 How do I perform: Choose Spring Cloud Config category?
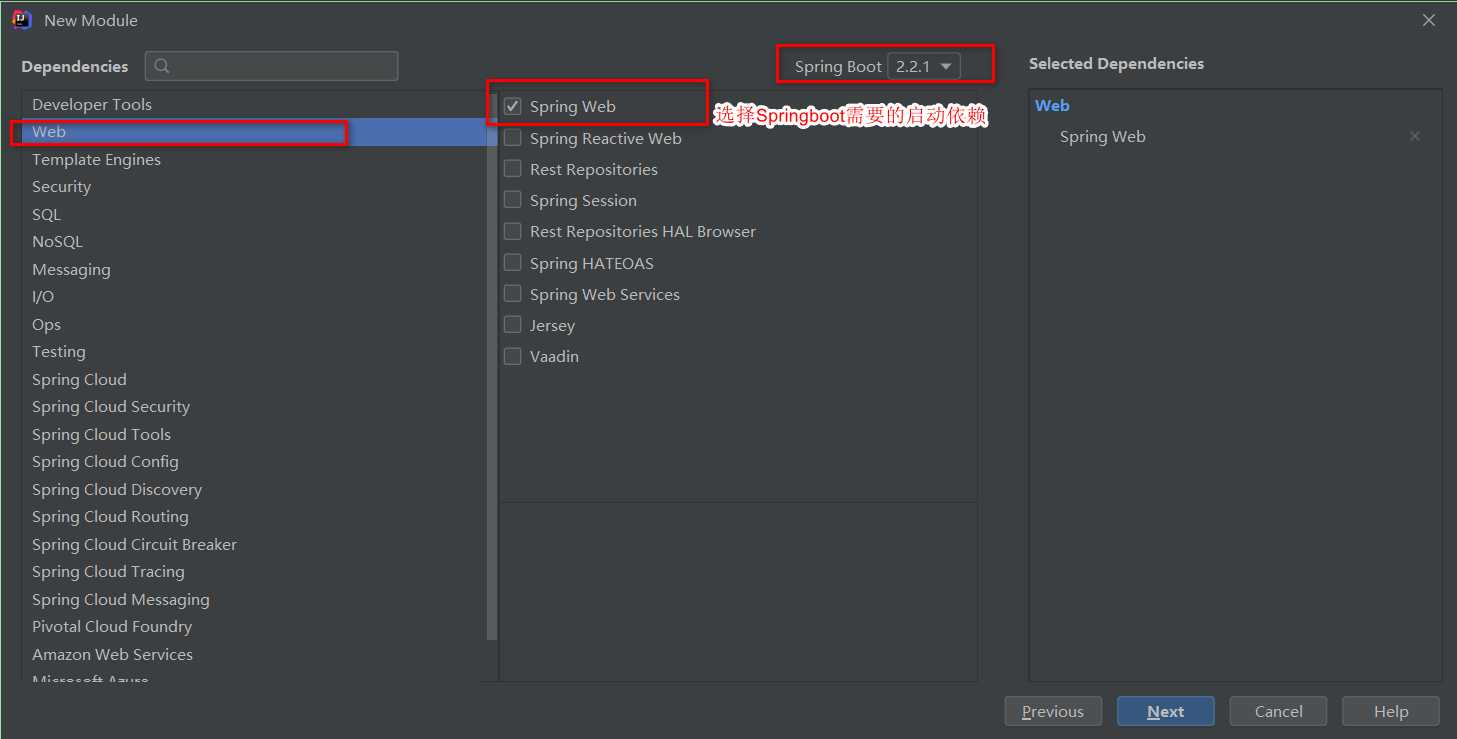coord(254,462)
